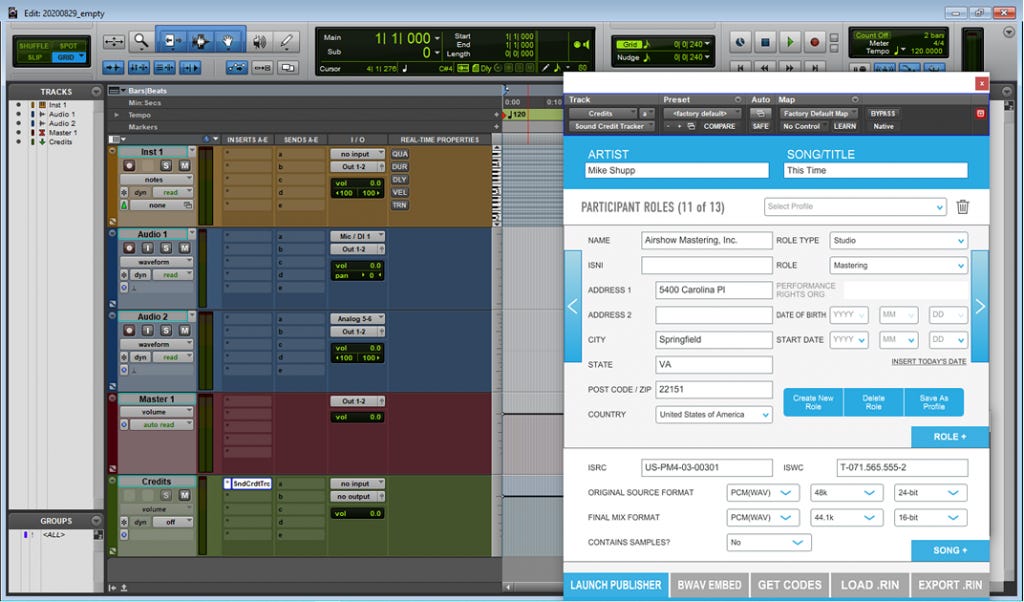Enable SPOT edit mode
The image size is (1024, 602).
[x=68, y=46]
